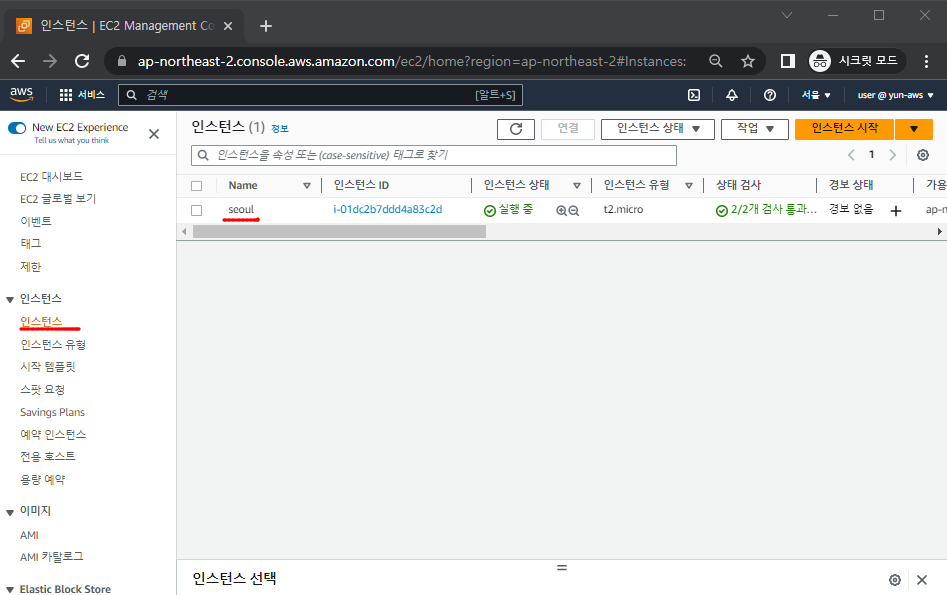Image resolution: width=947 pixels, height=595 pixels.
Task: Launch CloudShell terminal icon
Action: tap(694, 95)
